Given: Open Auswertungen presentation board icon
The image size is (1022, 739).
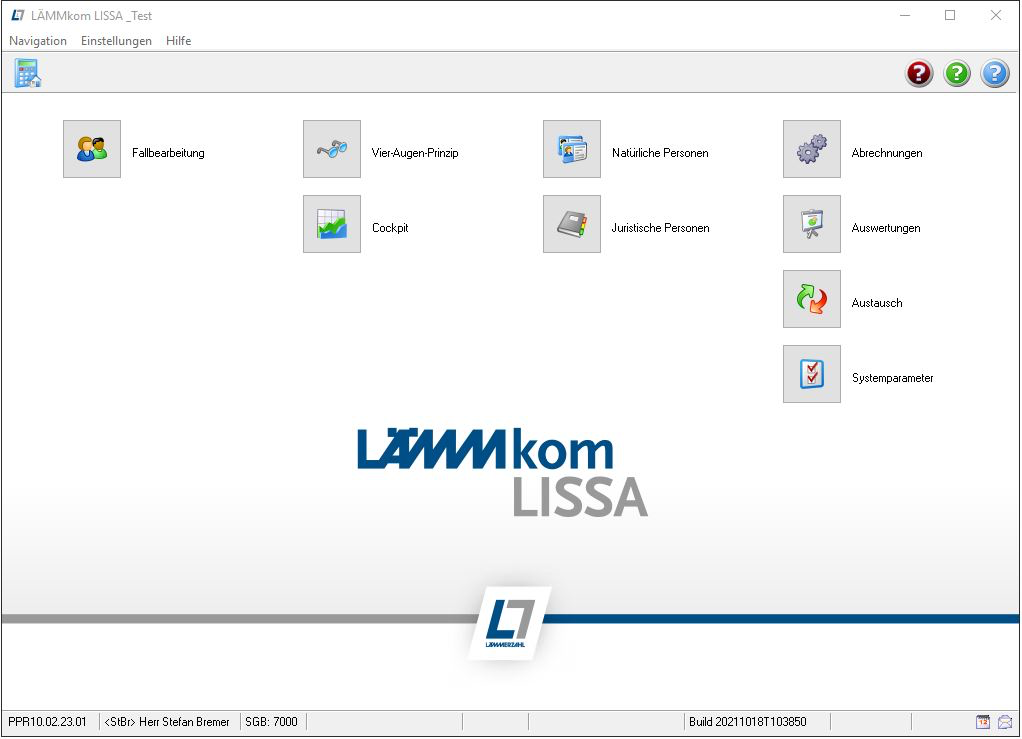Looking at the screenshot, I should pos(811,224).
